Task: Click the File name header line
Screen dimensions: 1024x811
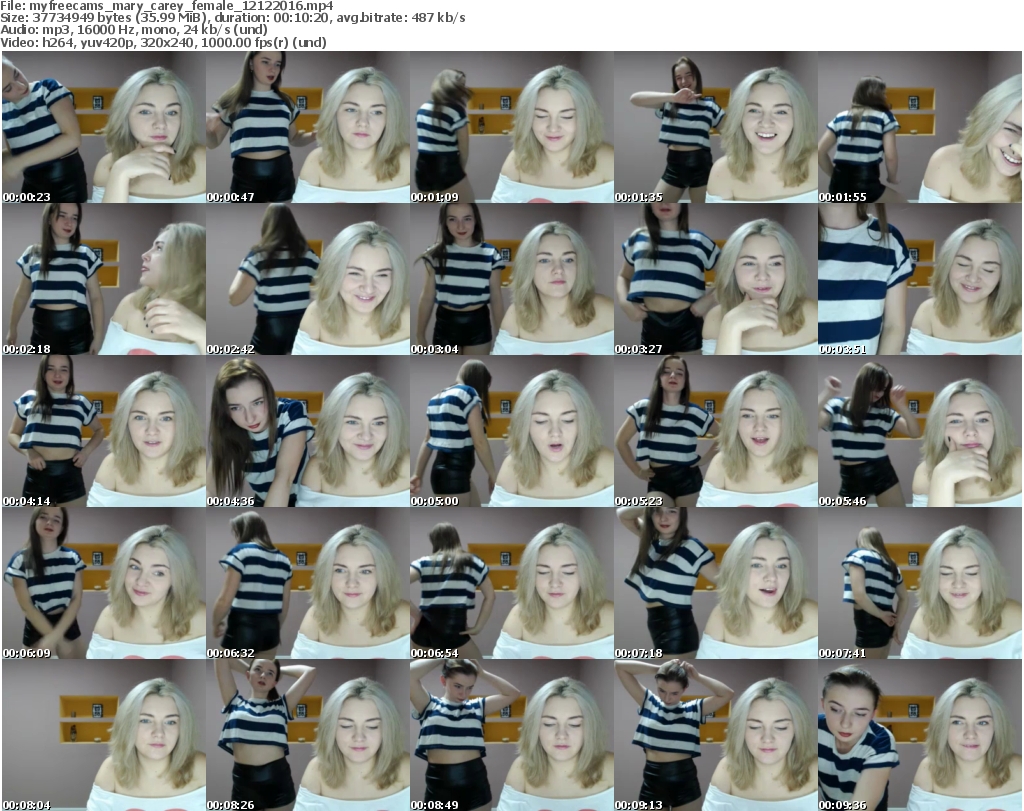Action: (x=167, y=6)
